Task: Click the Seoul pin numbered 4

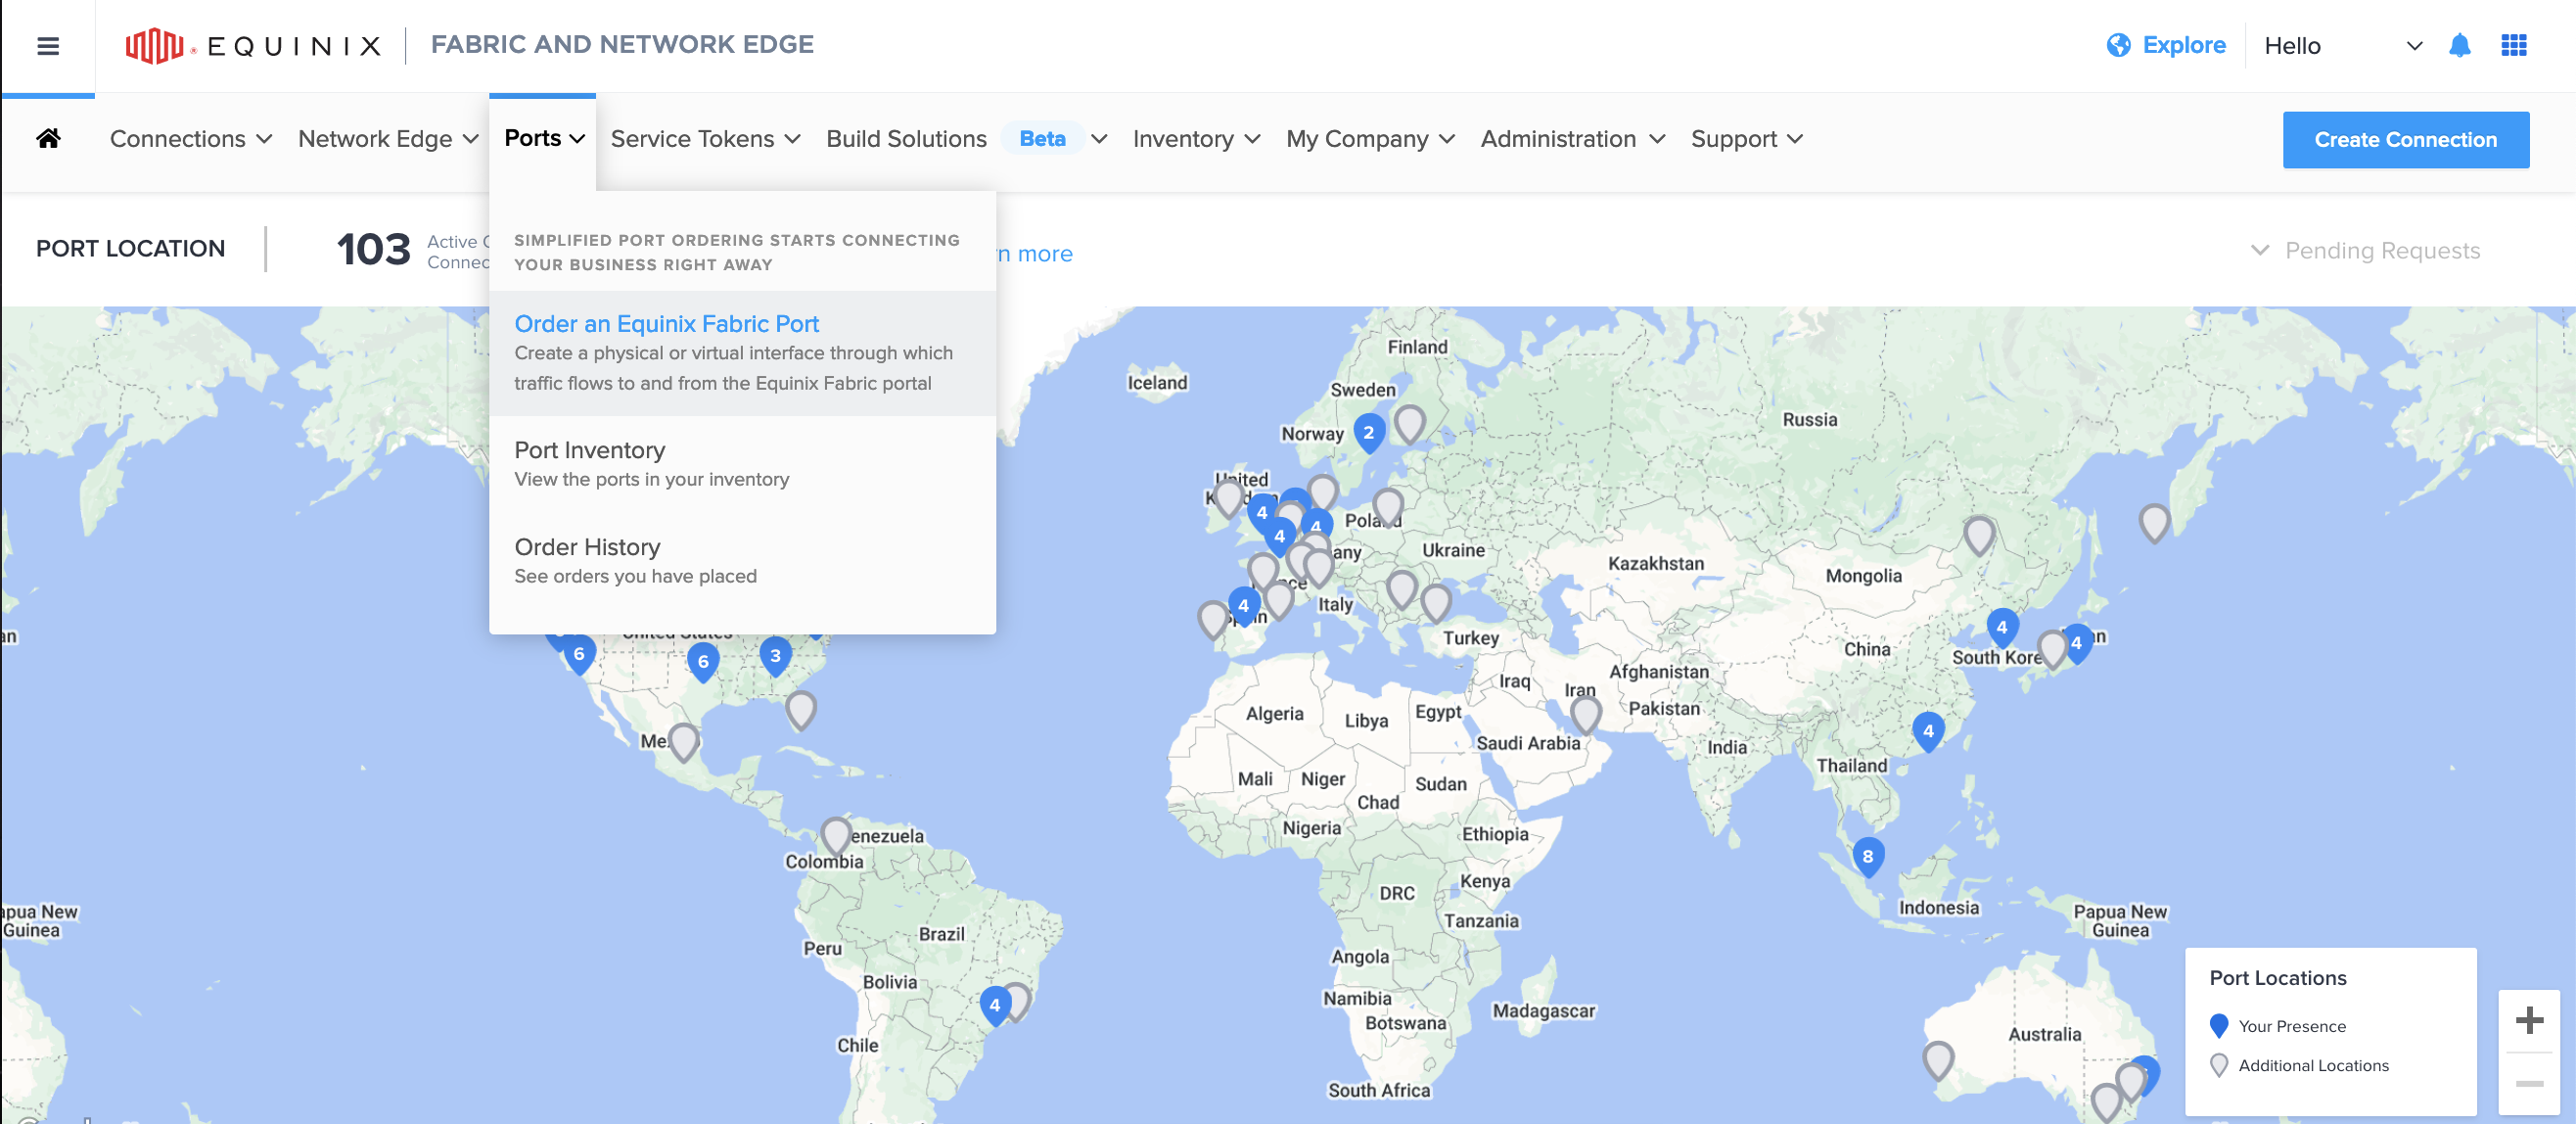Action: (2001, 628)
